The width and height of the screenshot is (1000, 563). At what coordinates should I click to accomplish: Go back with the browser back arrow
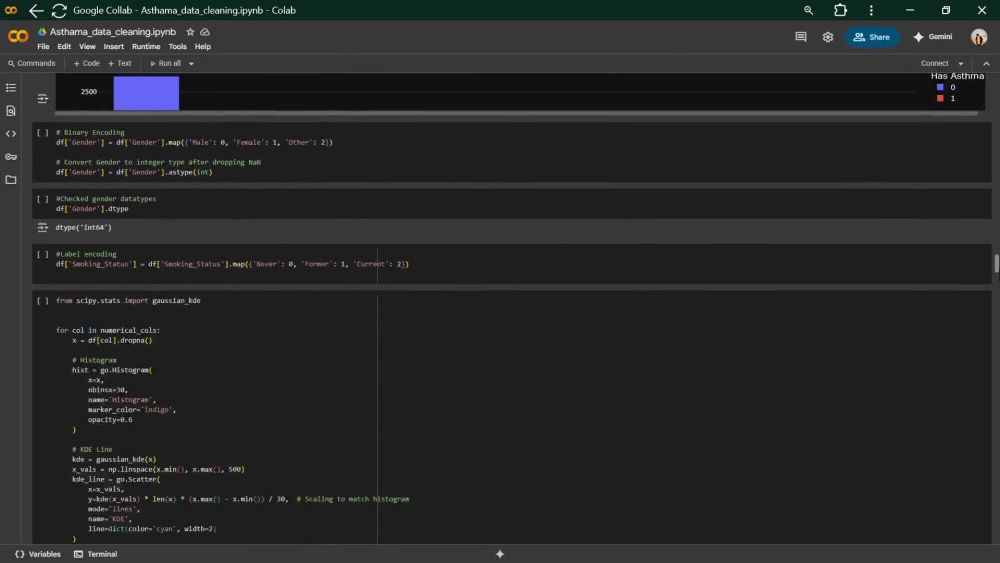[36, 10]
